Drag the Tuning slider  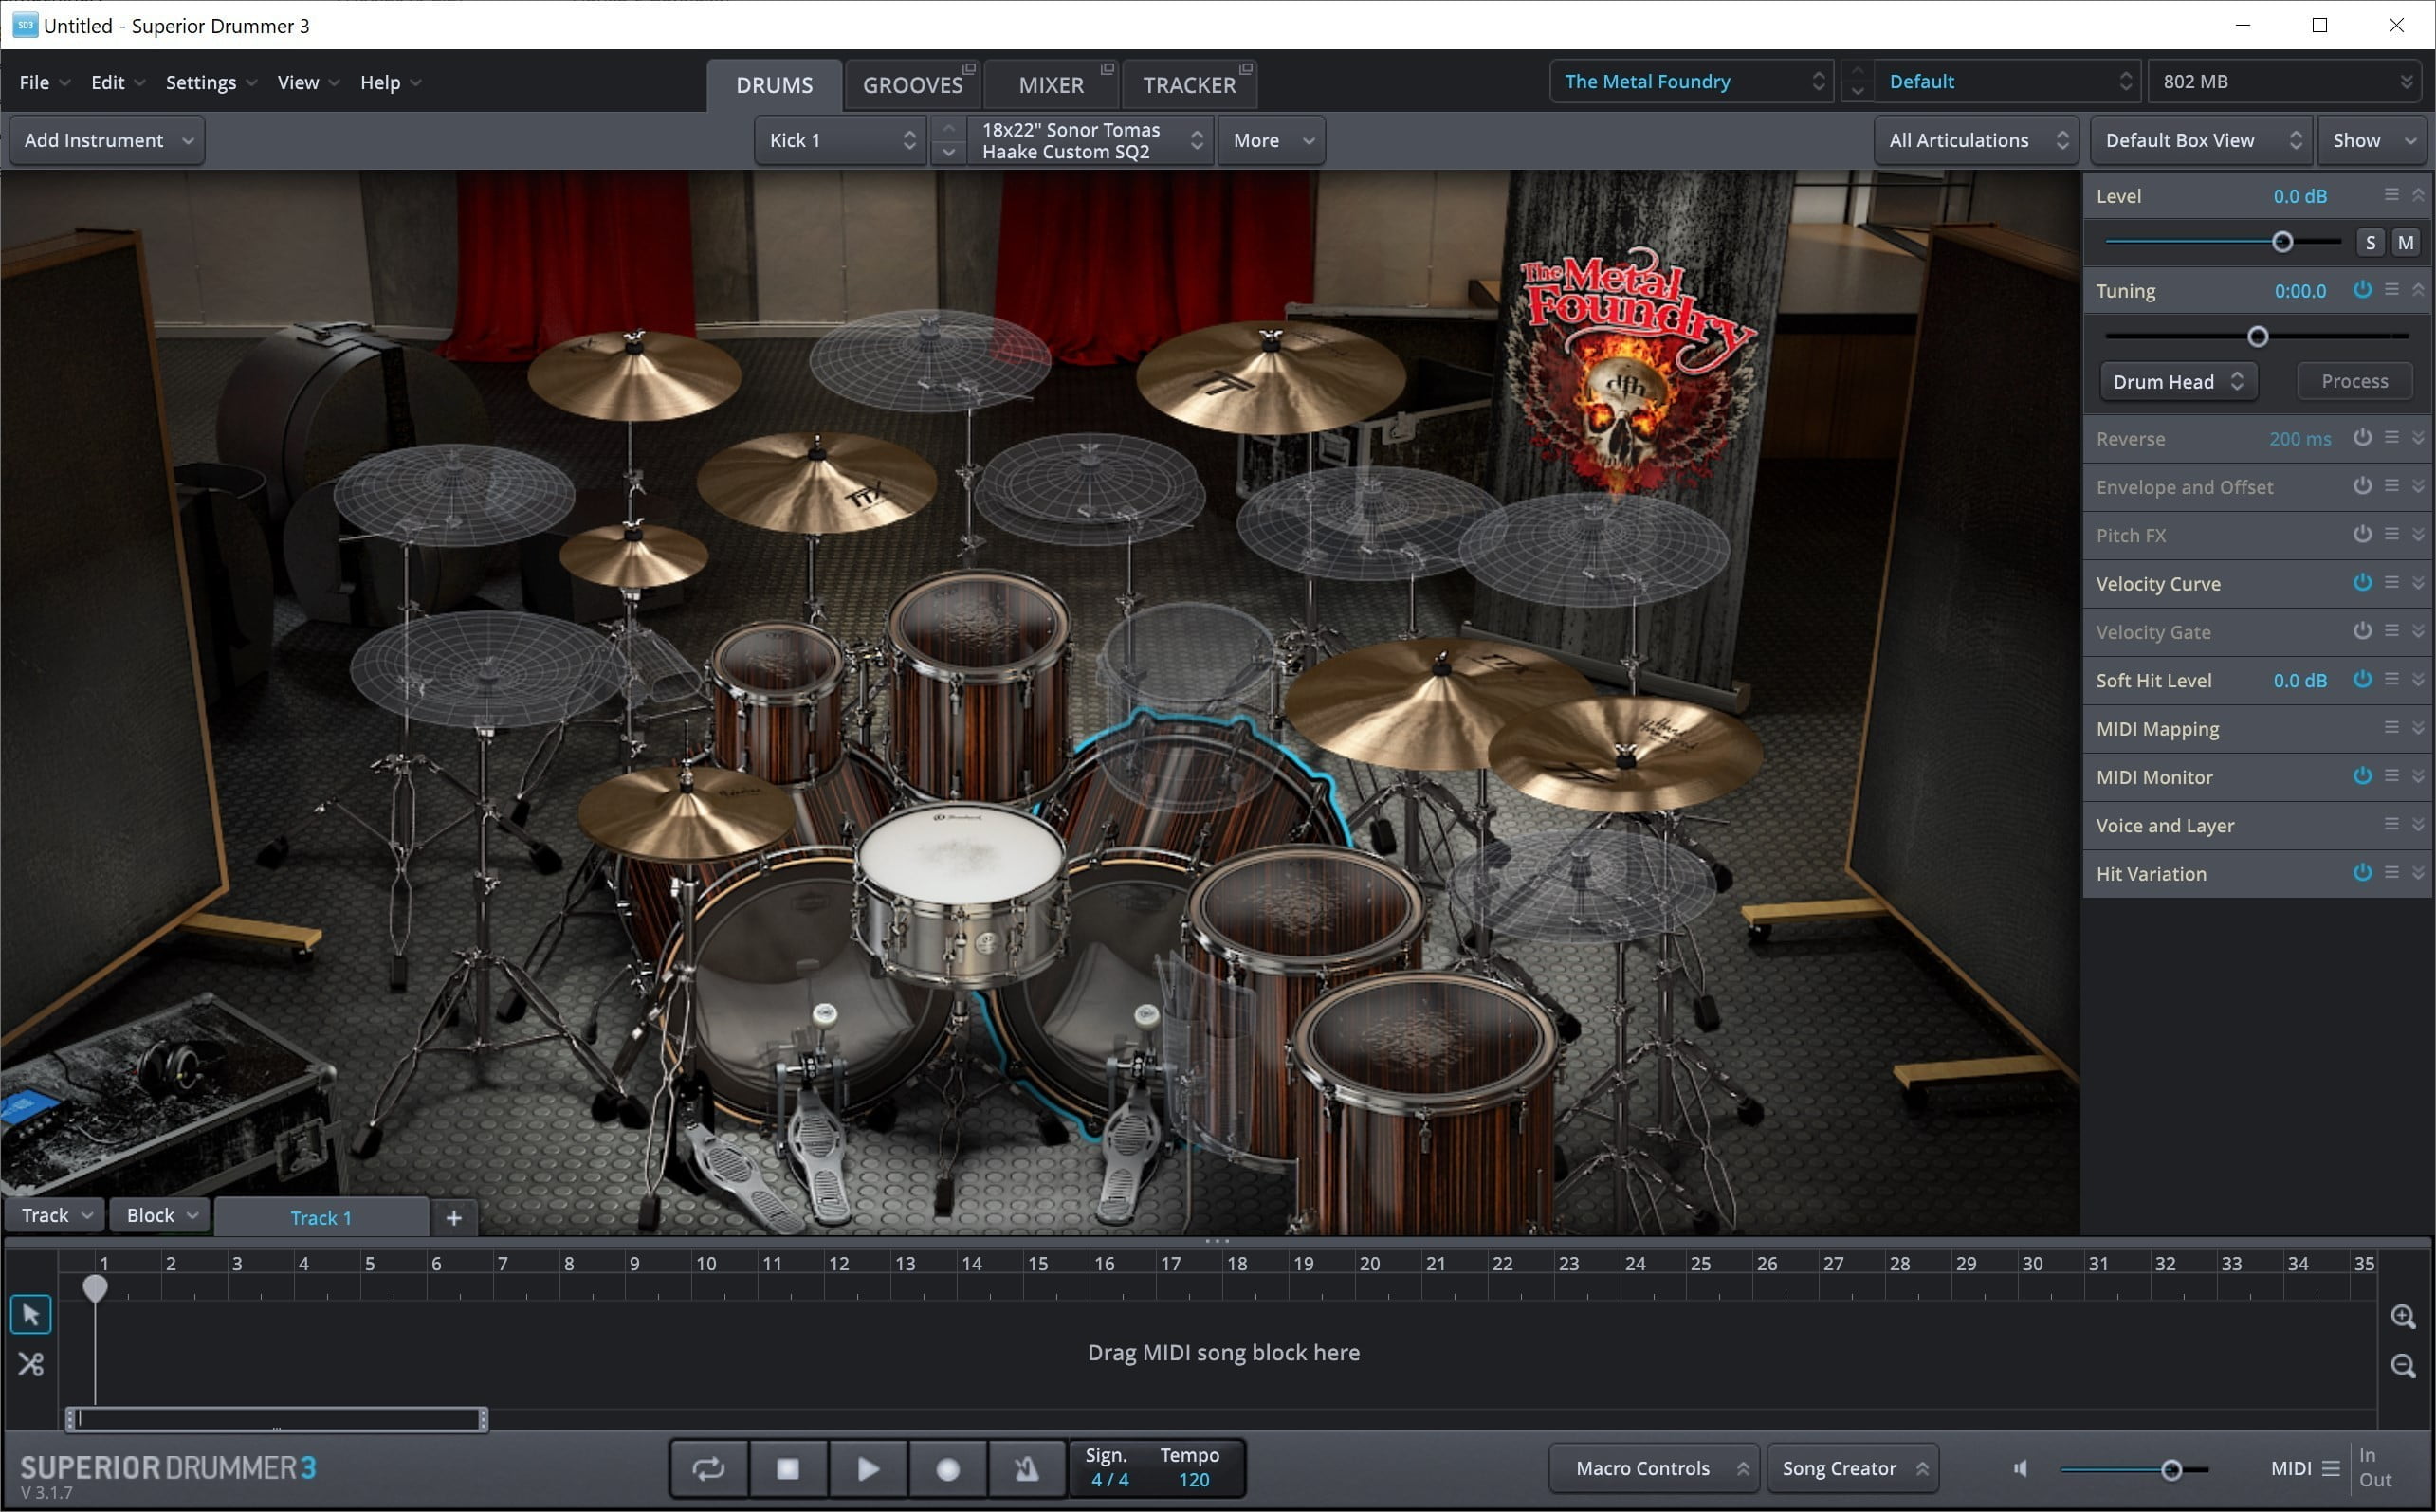click(2257, 335)
